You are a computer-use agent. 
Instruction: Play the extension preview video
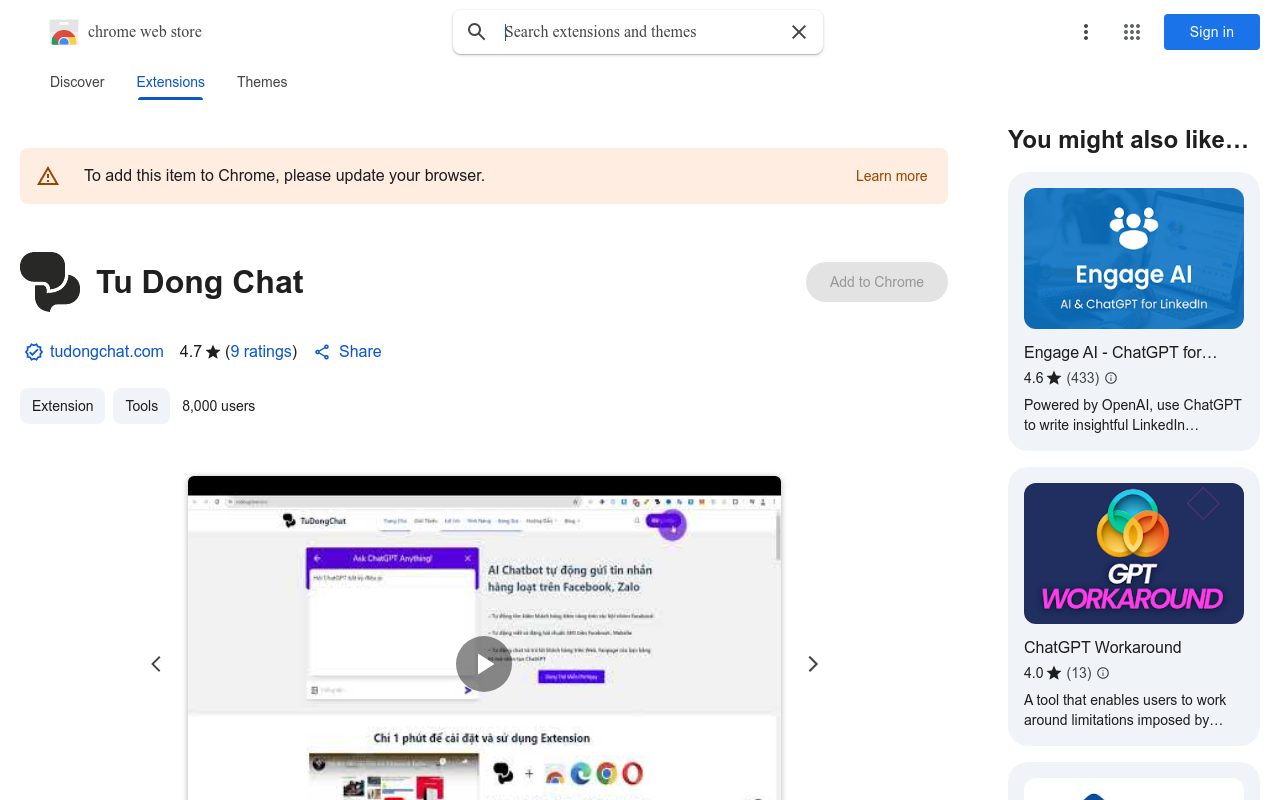coord(484,664)
